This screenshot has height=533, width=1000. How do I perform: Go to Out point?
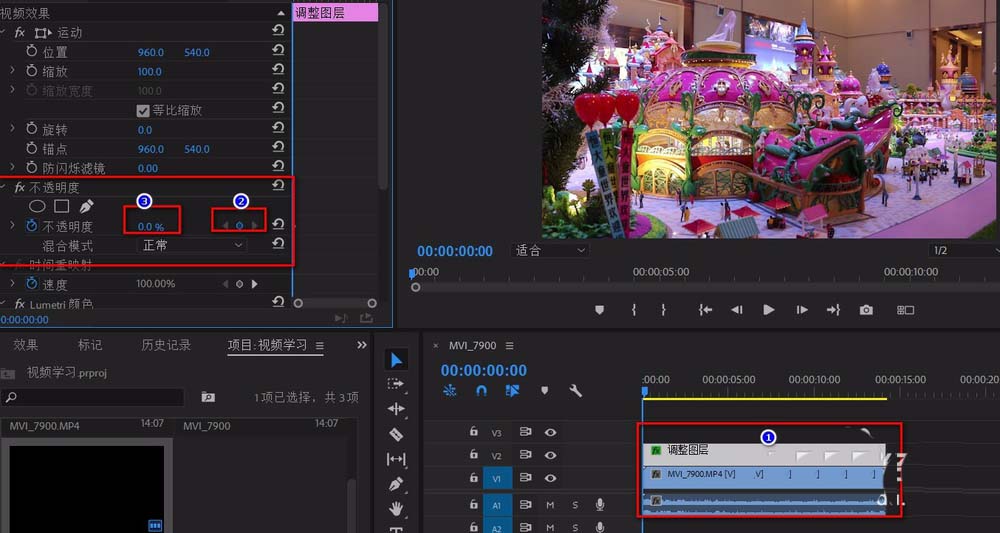[x=834, y=310]
